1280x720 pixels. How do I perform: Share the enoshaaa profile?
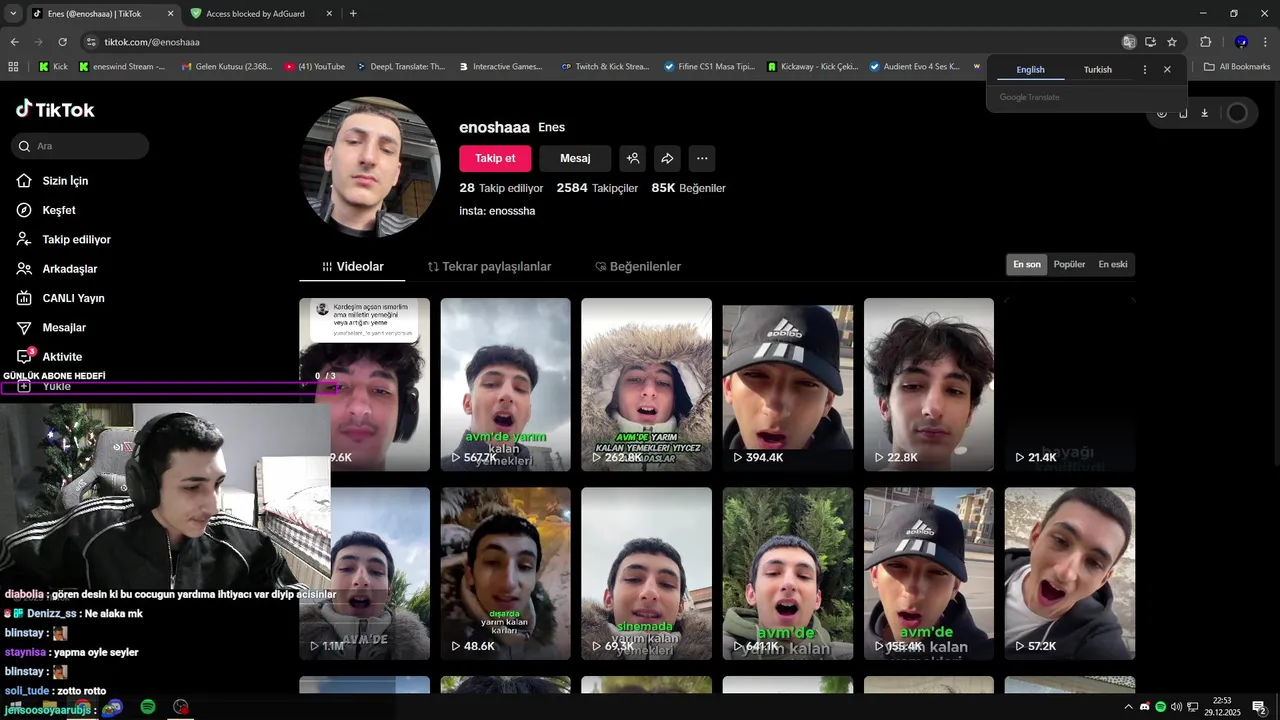point(667,158)
